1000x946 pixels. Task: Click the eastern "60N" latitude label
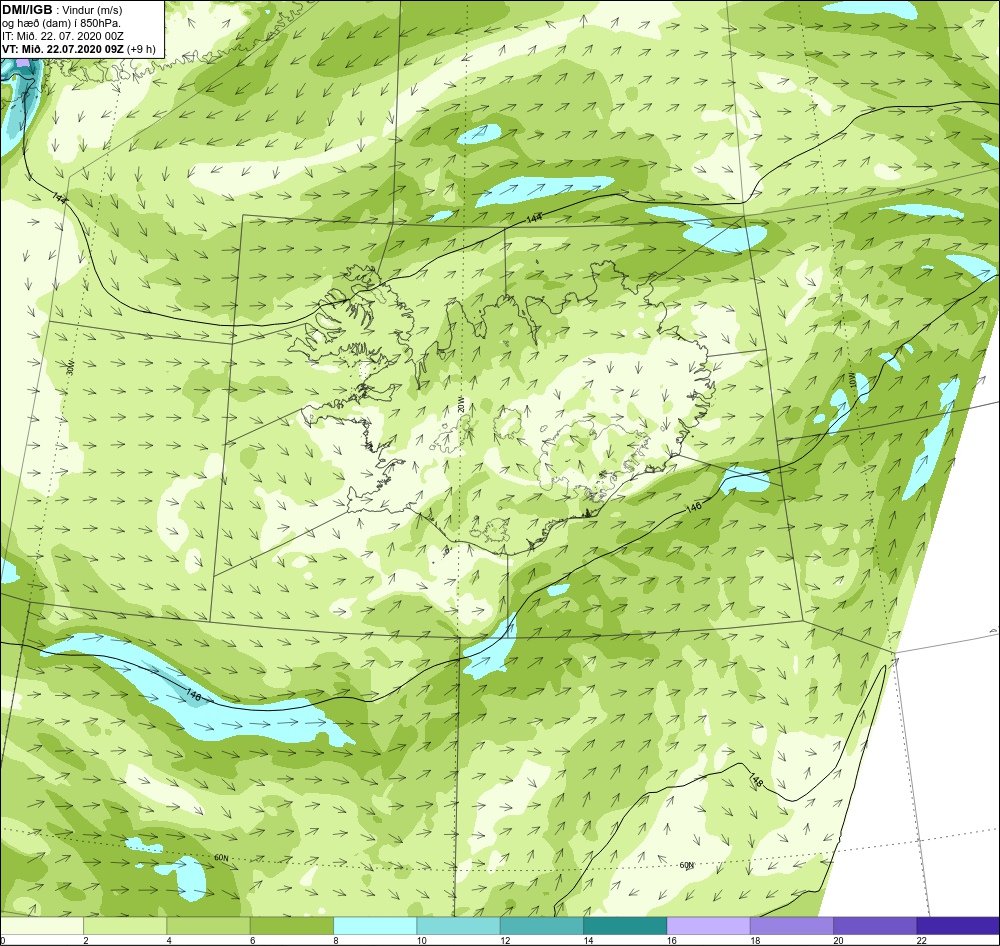[x=686, y=866]
